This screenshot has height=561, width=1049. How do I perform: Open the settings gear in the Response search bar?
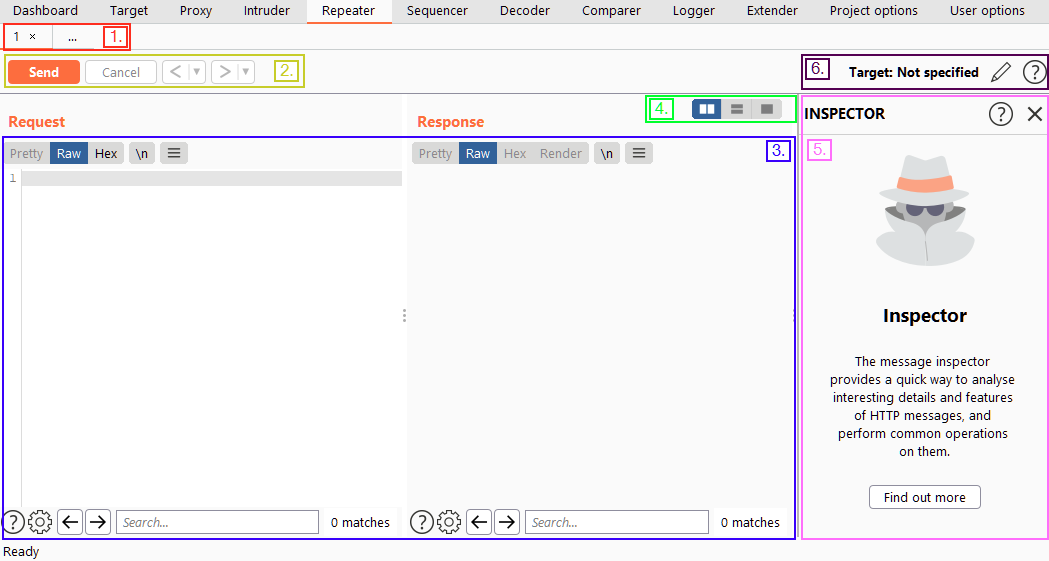[449, 522]
